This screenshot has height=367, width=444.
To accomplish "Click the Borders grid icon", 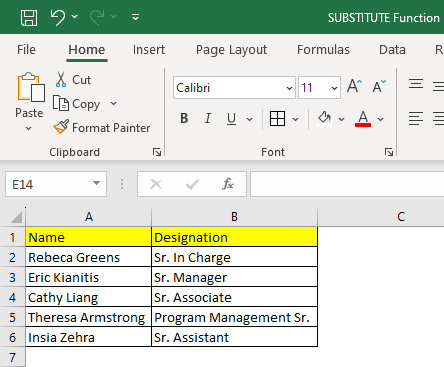I will click(x=277, y=118).
